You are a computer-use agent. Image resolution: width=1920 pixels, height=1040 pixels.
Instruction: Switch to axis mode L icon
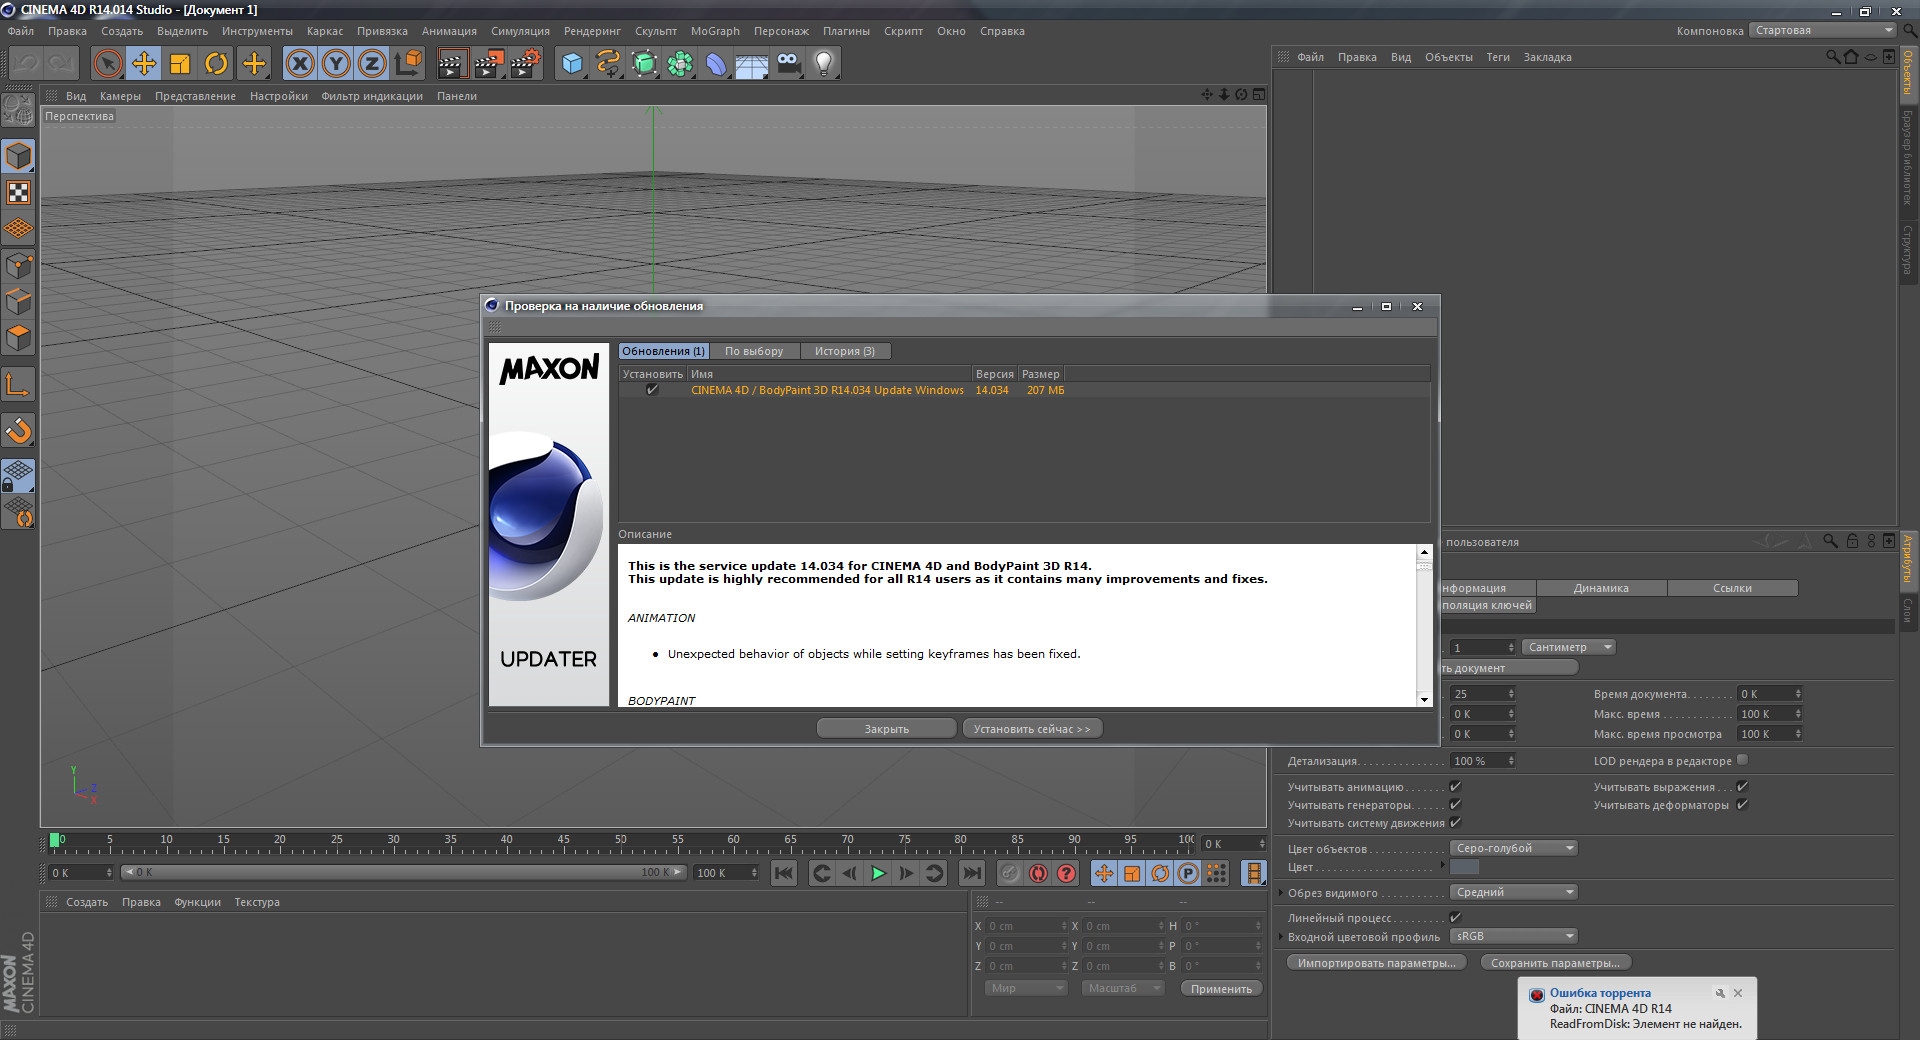point(19,384)
